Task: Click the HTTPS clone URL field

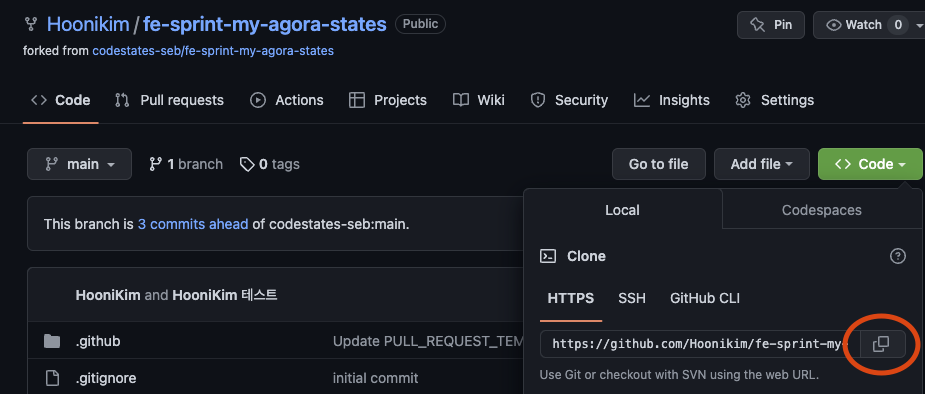Action: (700, 344)
